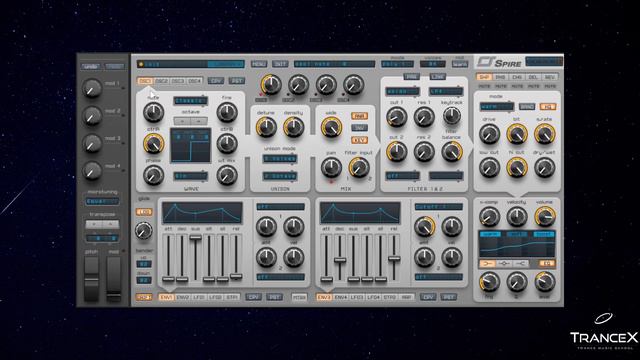Mute the SHP effect
The width and height of the screenshot is (640, 360).
484,87
